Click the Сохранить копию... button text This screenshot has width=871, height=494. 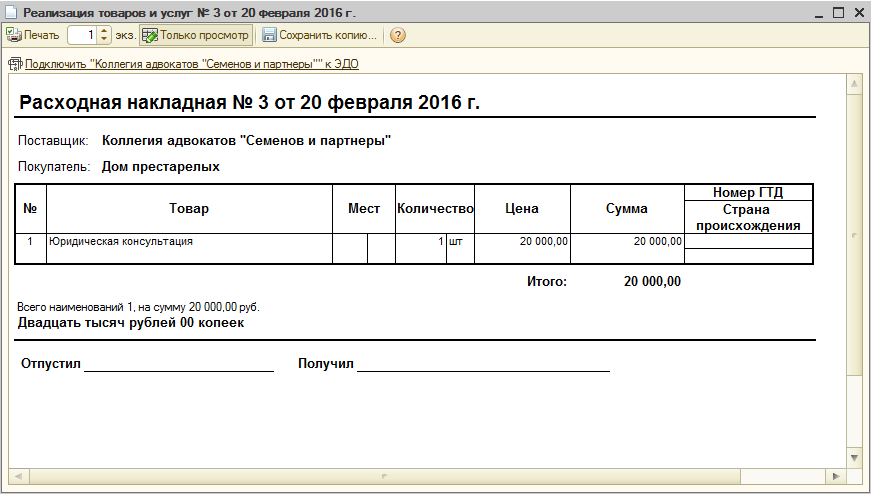point(328,35)
